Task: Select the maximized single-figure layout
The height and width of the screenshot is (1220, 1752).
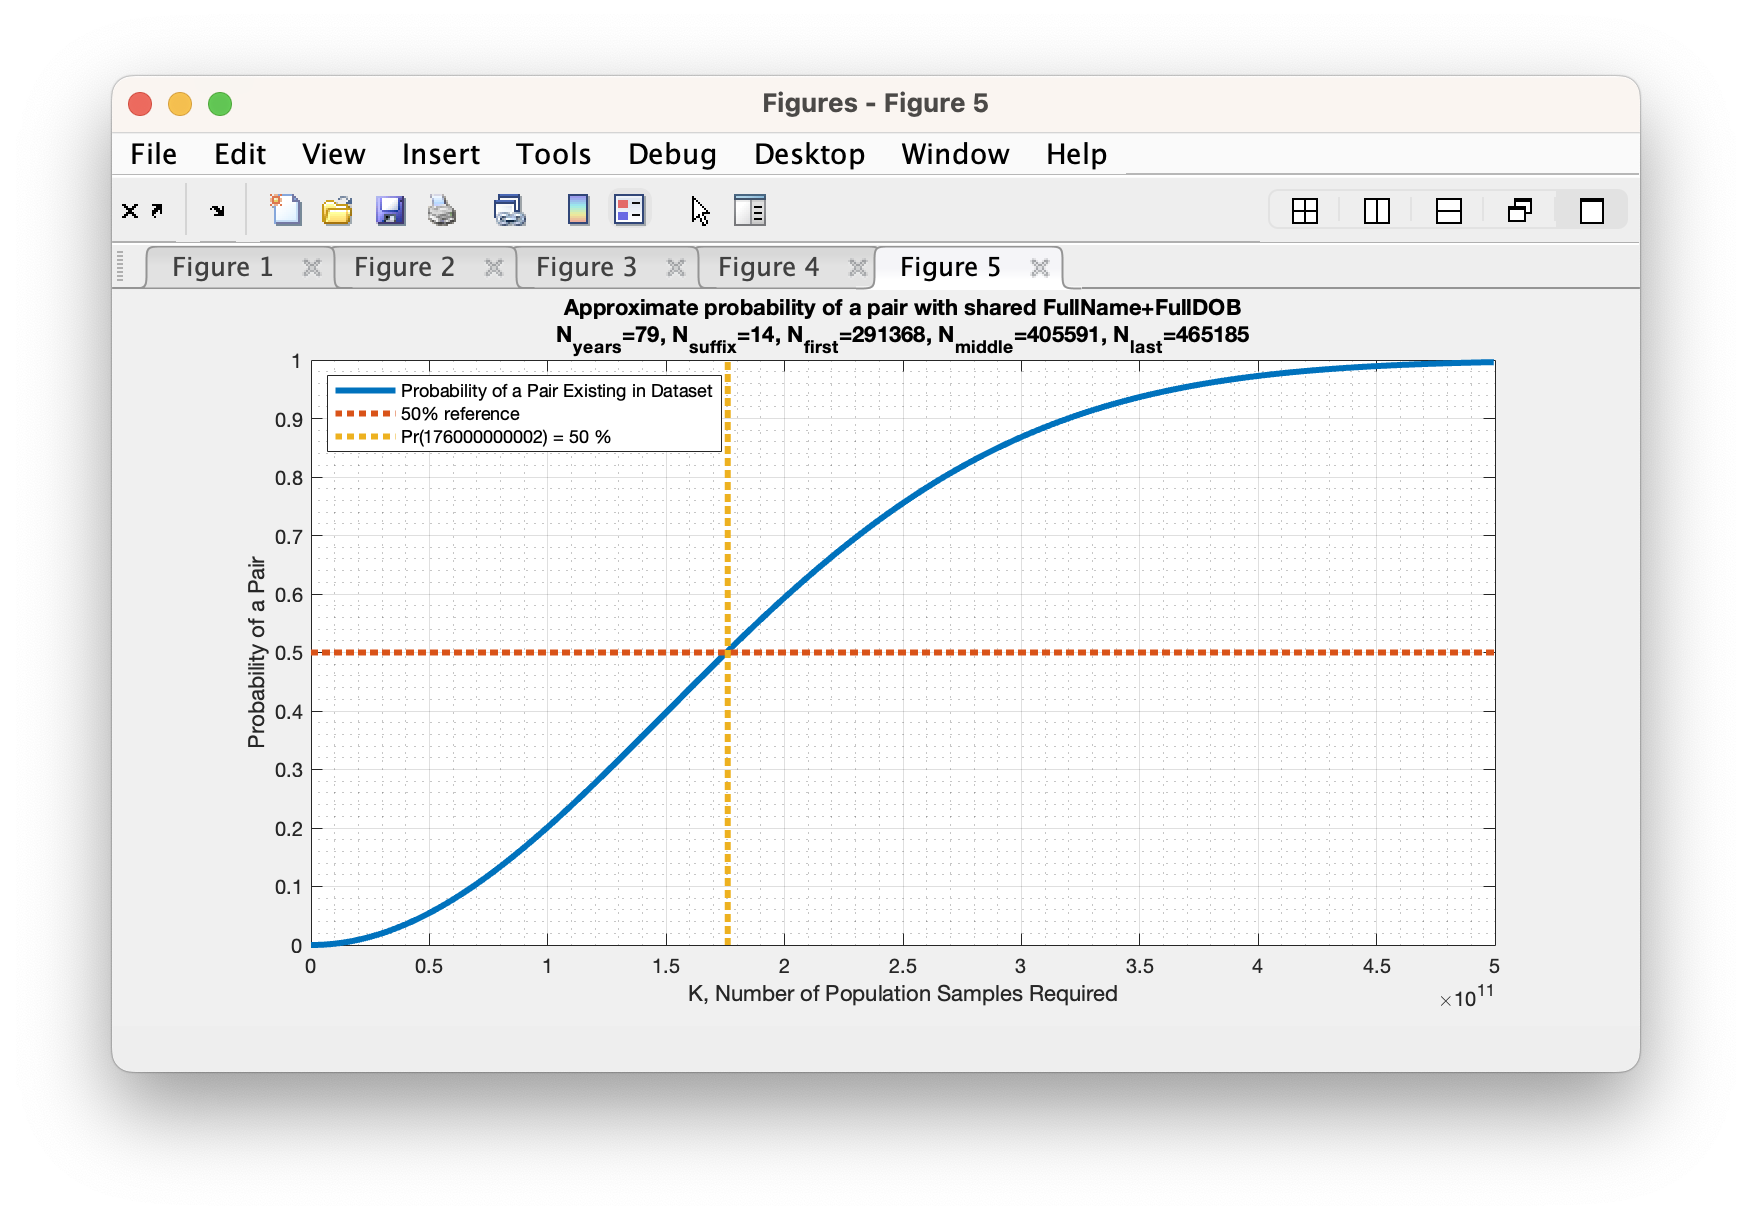Action: [x=1591, y=211]
